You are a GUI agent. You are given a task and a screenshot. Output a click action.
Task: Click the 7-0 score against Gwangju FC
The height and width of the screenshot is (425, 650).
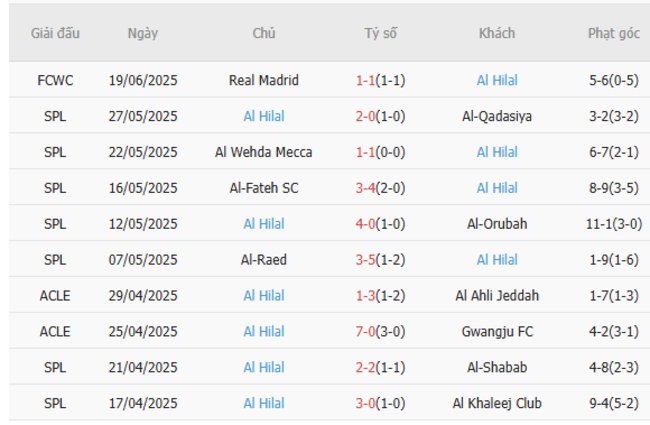click(x=367, y=332)
